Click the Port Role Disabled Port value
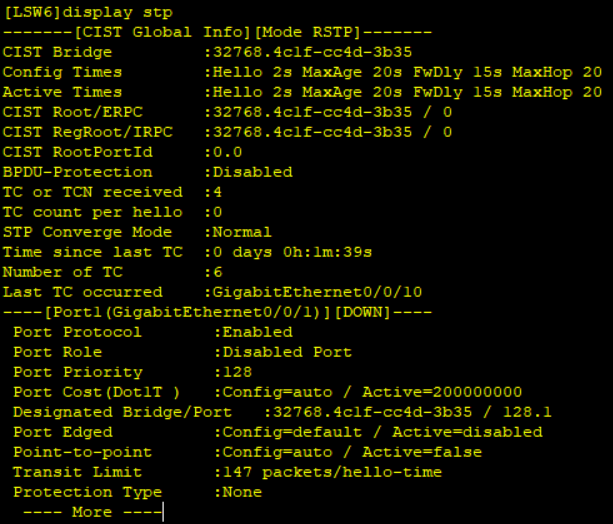This screenshot has height=524, width=613. click(x=287, y=352)
